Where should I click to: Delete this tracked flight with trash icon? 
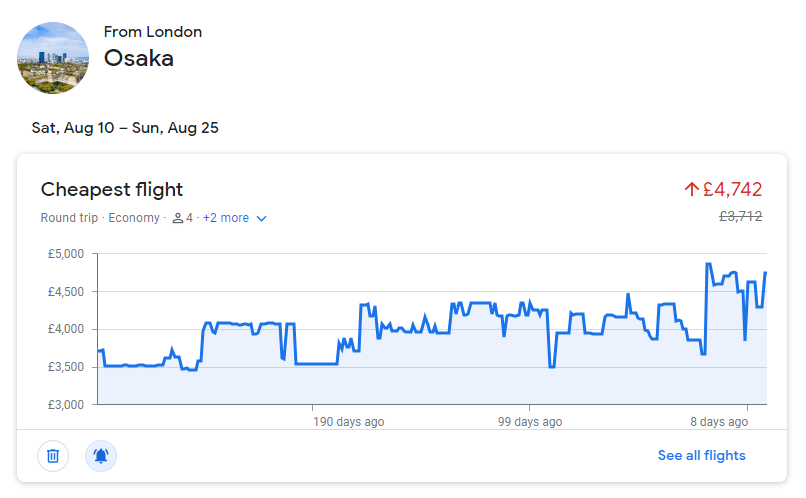point(53,456)
